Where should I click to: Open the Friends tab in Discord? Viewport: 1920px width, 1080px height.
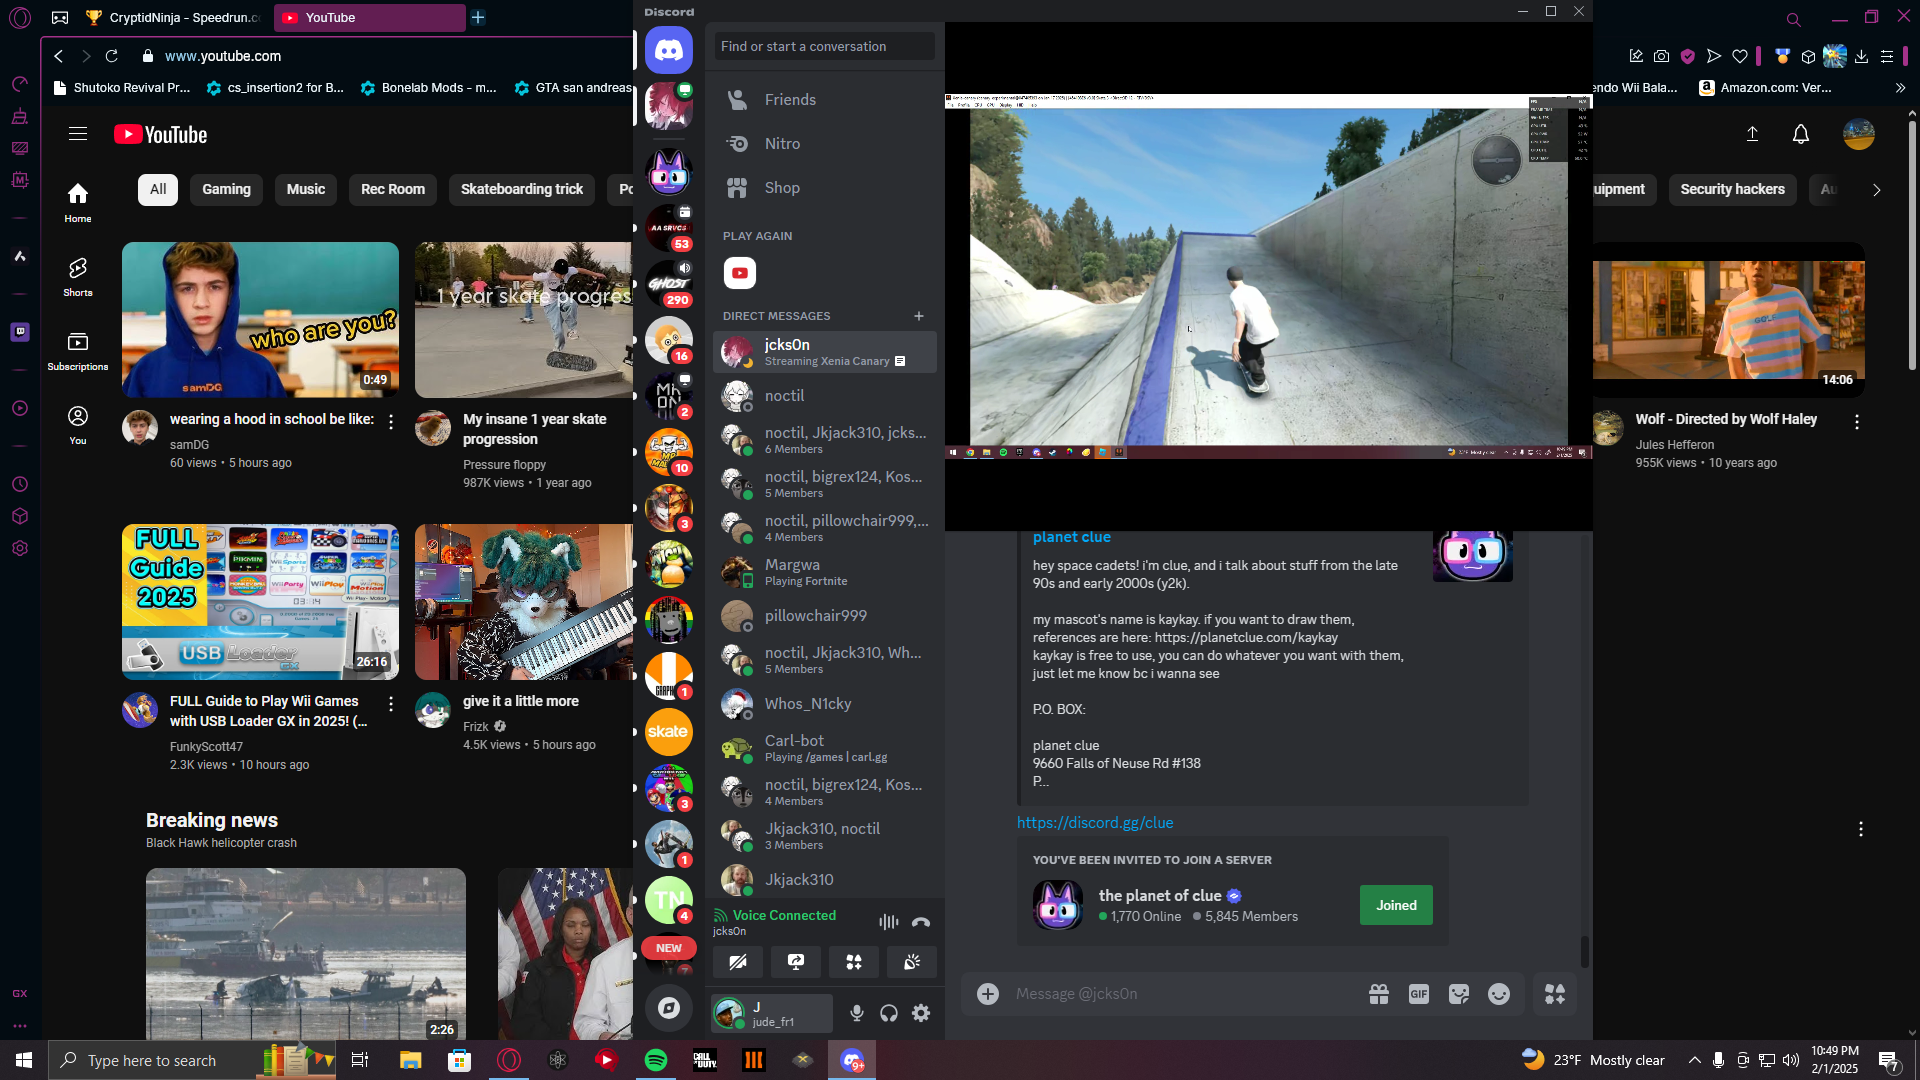coord(790,100)
